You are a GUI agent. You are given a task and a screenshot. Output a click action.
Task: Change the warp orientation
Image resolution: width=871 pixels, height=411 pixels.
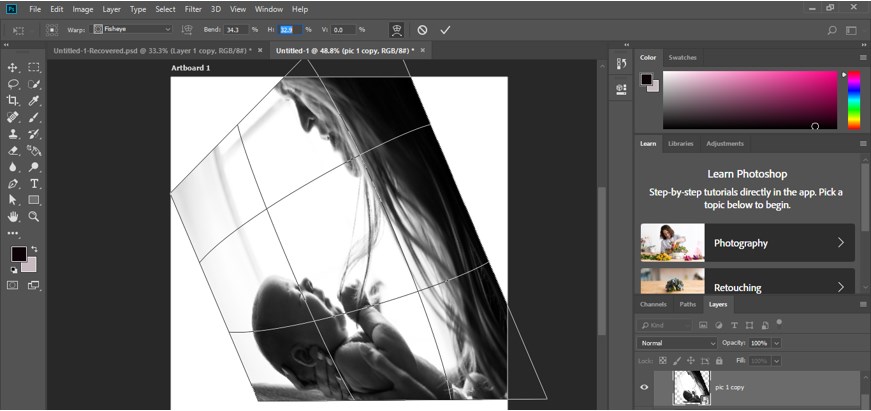(188, 29)
